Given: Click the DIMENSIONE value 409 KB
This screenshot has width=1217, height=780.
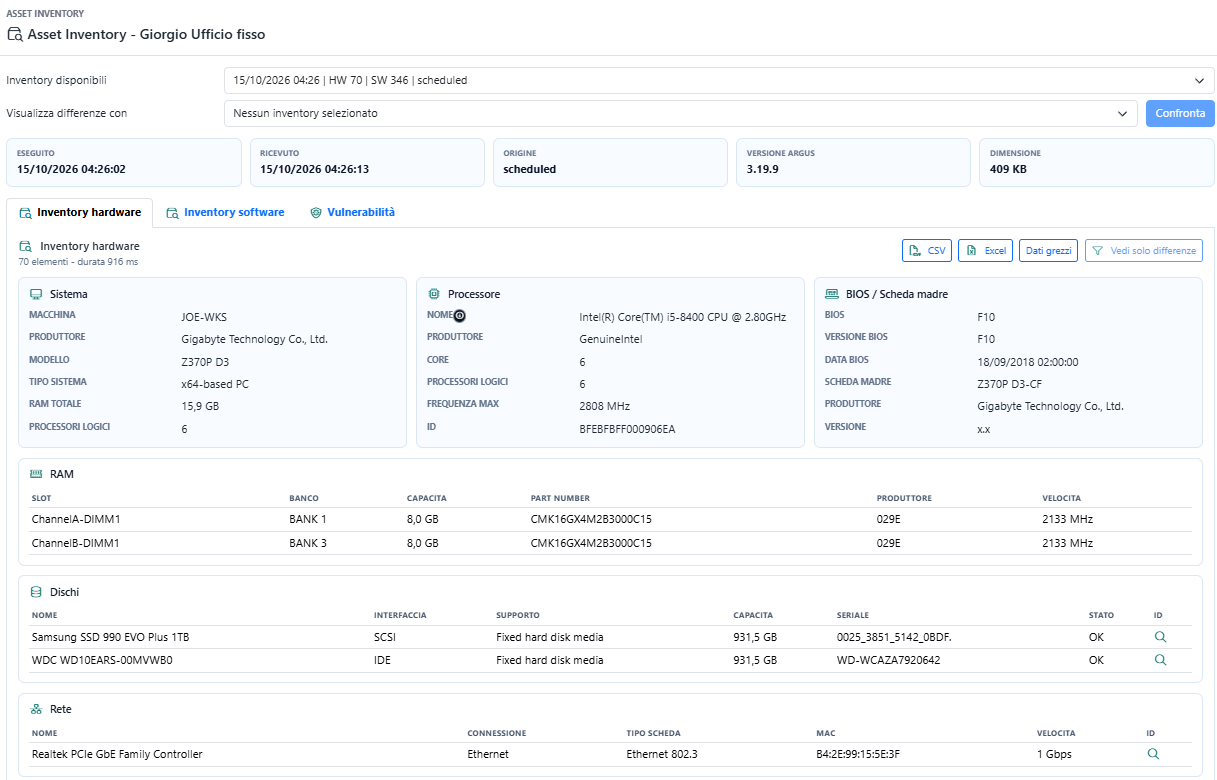Looking at the screenshot, I should [1008, 169].
